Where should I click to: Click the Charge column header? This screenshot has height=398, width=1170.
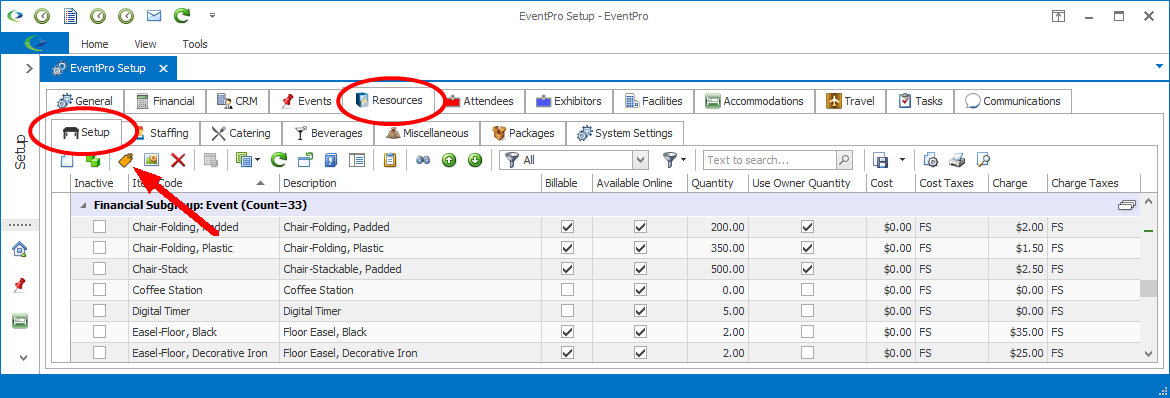point(1017,183)
